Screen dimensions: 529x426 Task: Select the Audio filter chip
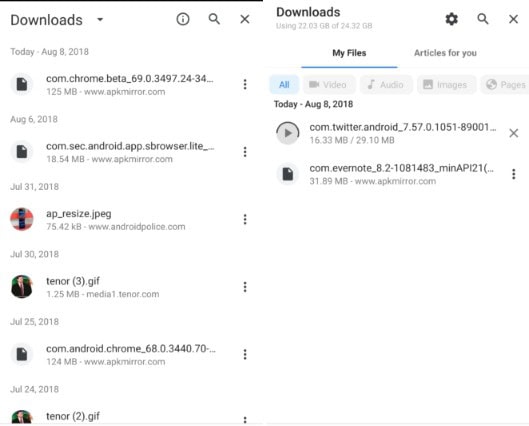click(x=386, y=85)
